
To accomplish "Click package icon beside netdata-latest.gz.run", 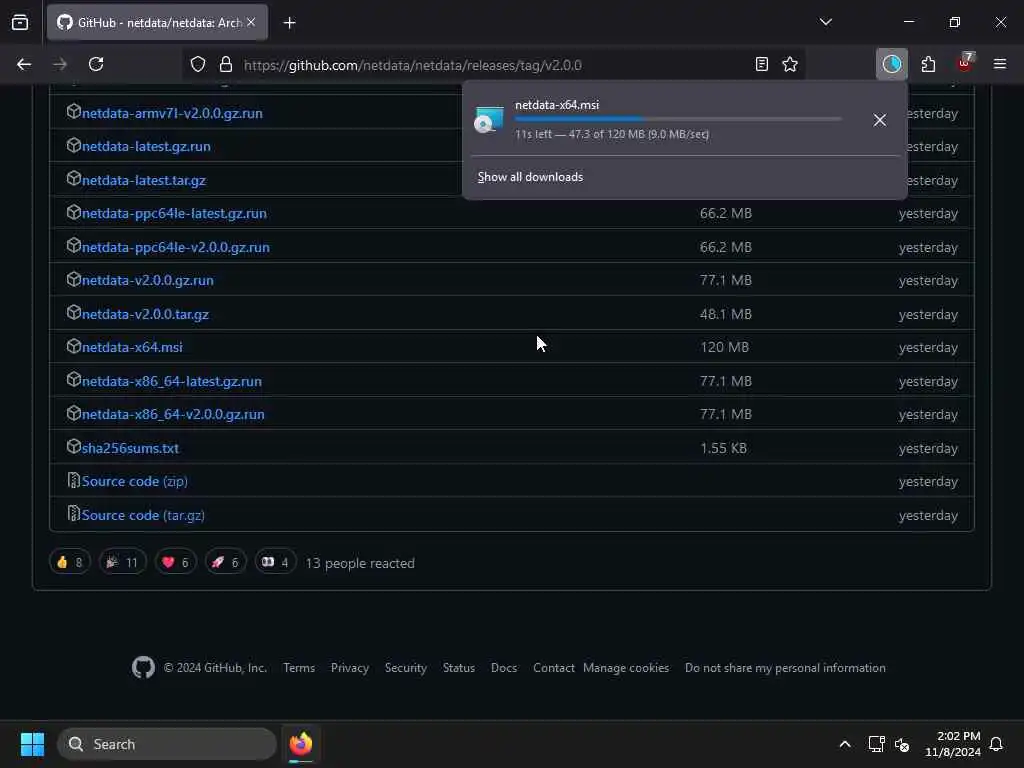I will [73, 145].
